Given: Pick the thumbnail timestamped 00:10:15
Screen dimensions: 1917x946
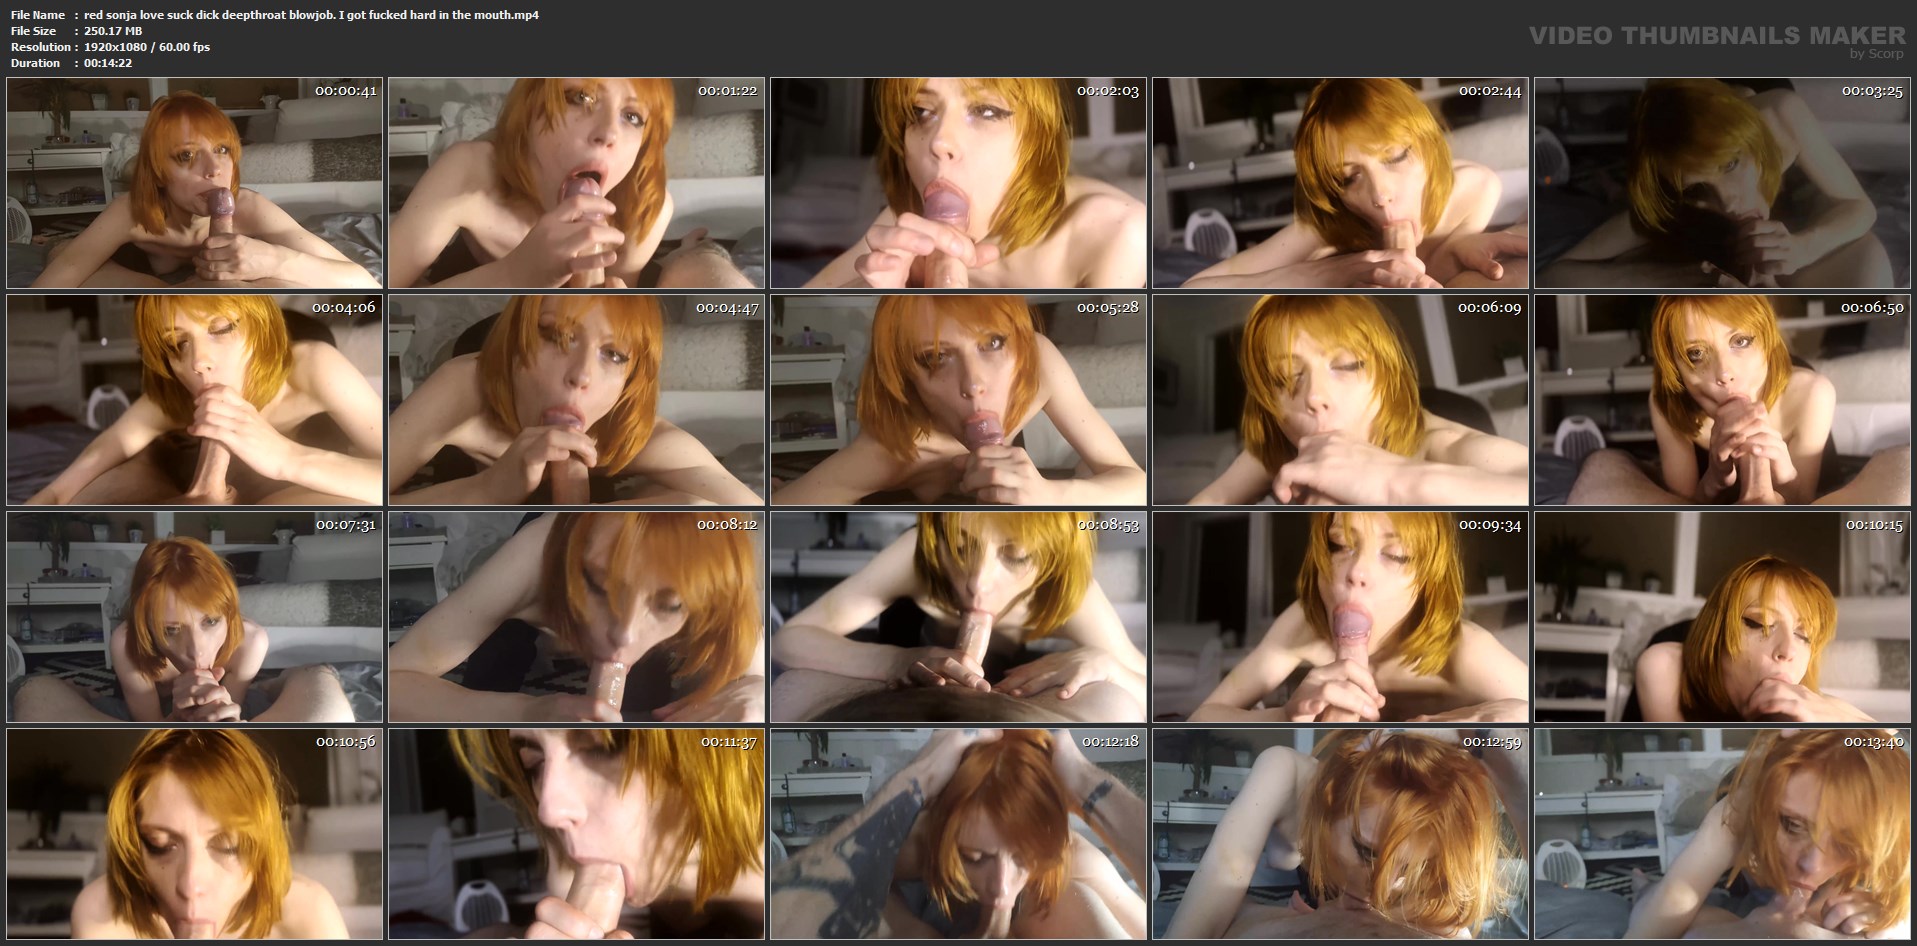Looking at the screenshot, I should point(1722,617).
